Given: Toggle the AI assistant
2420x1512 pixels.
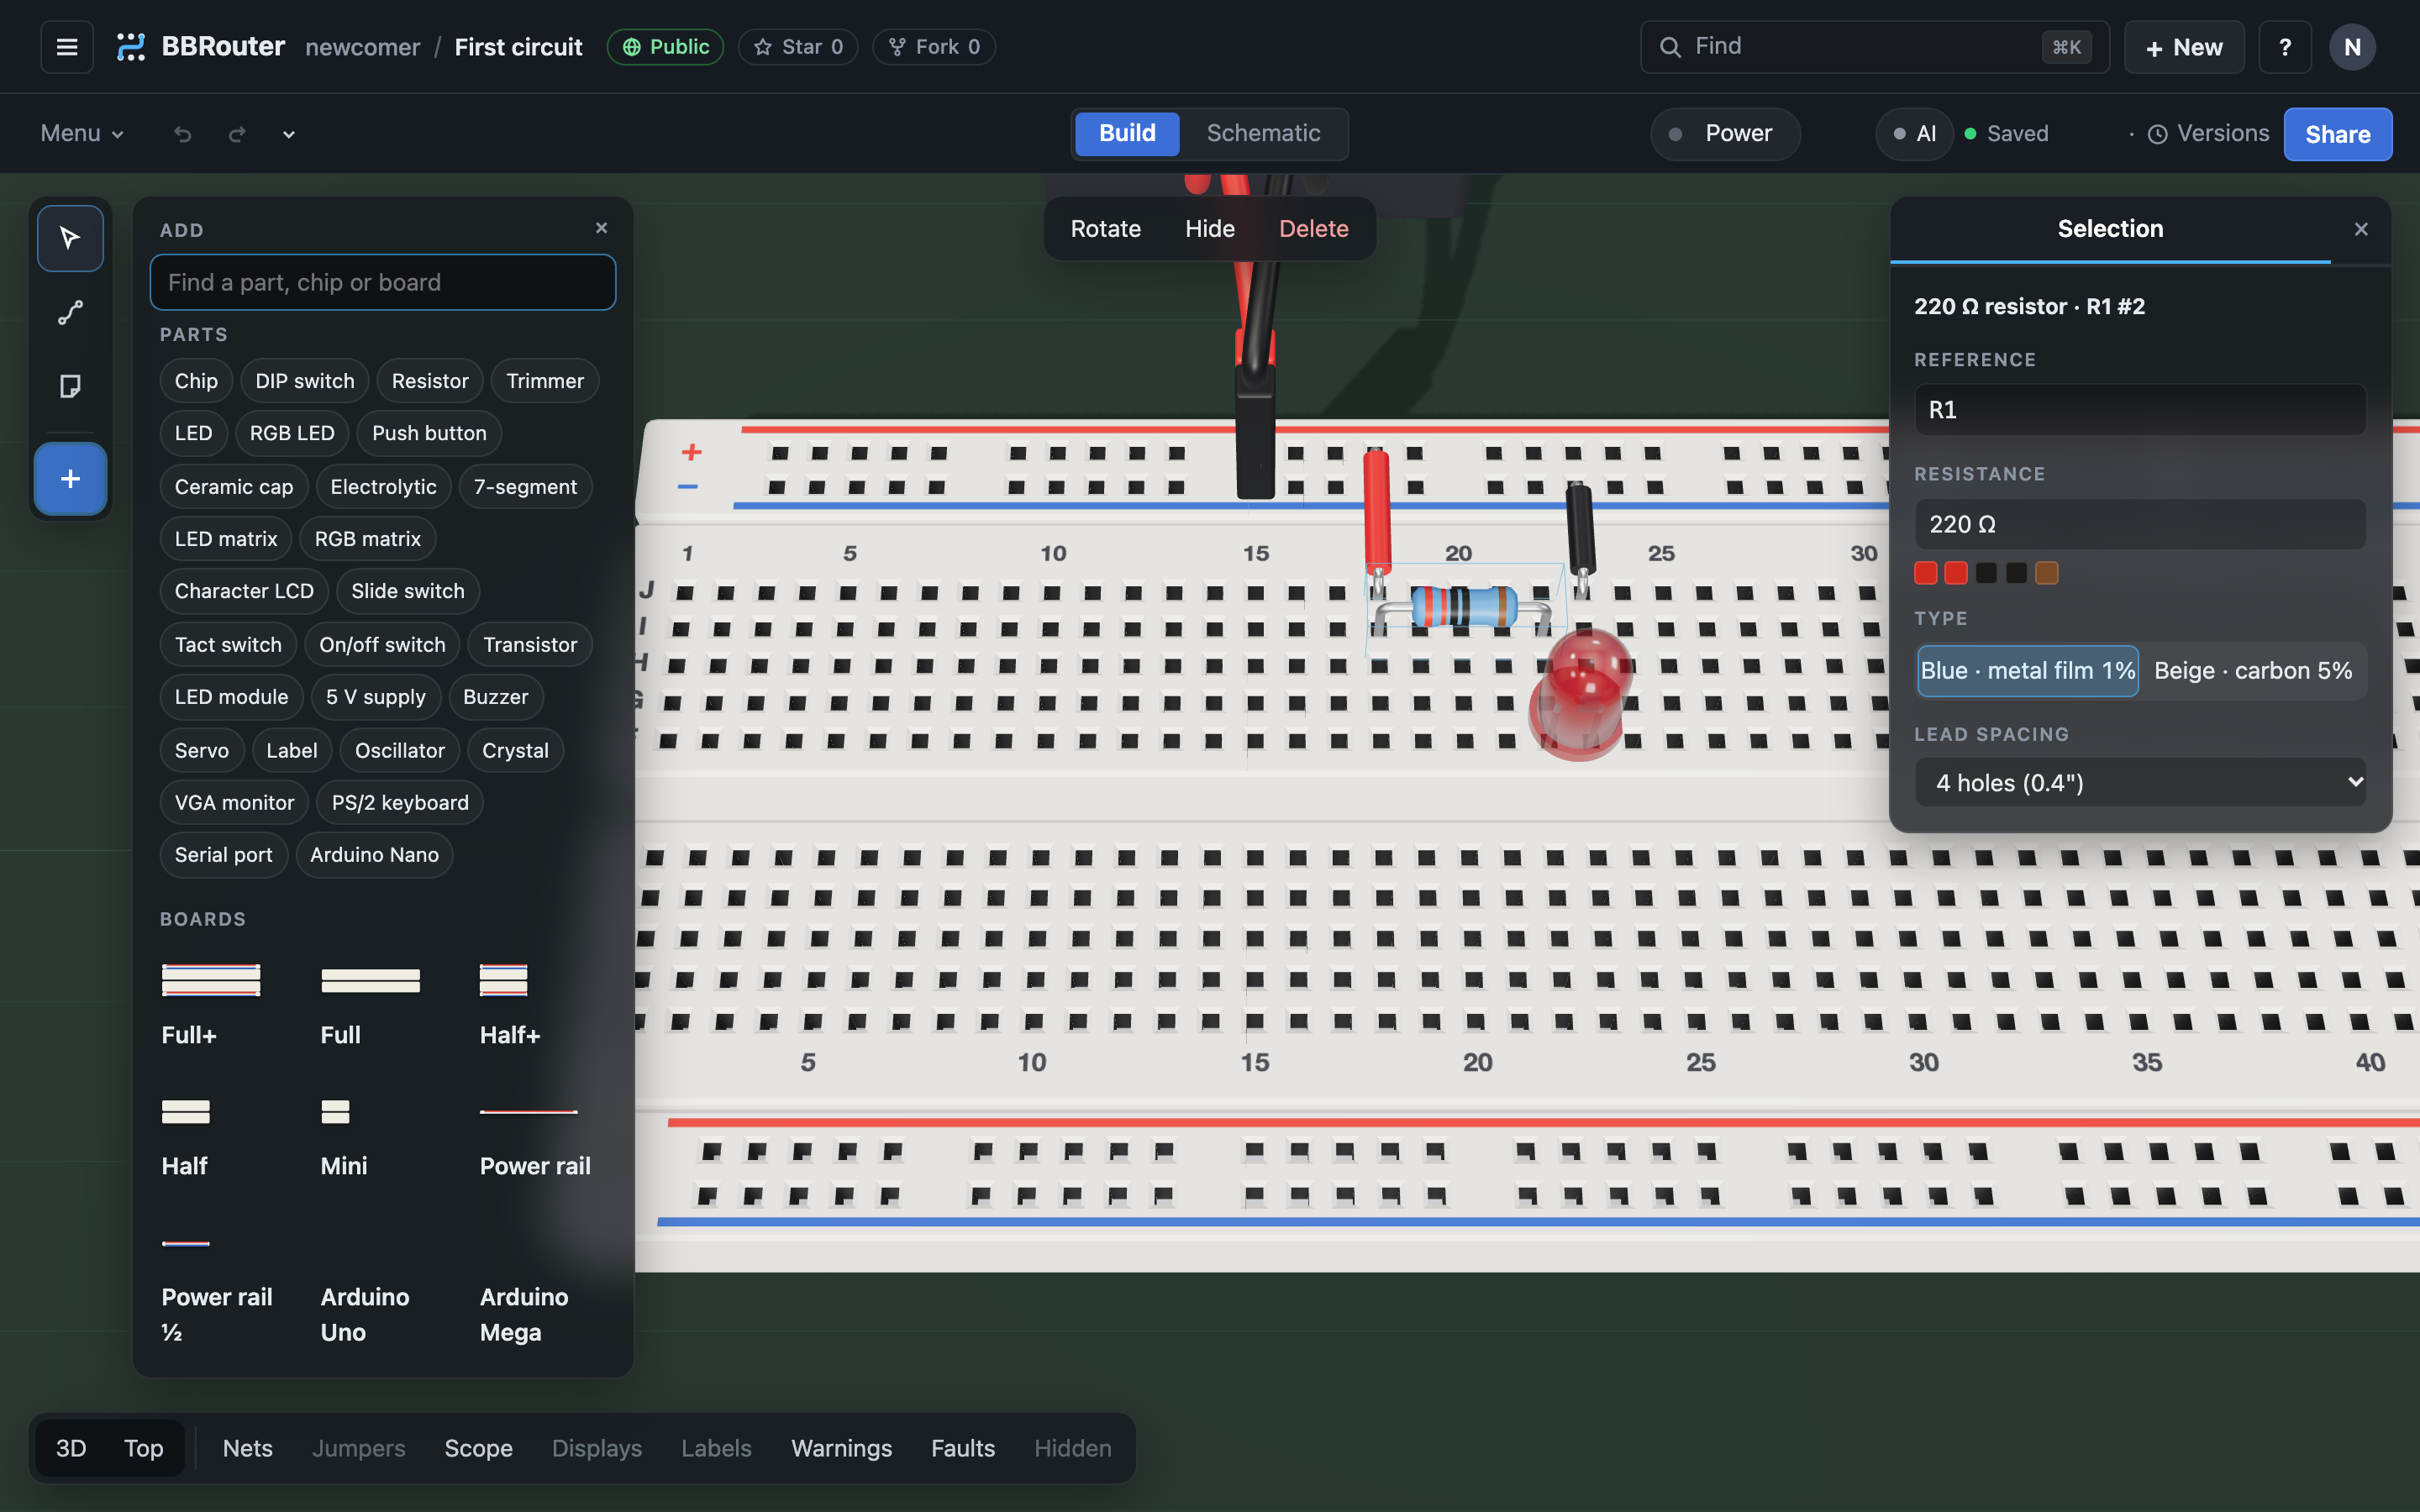Looking at the screenshot, I should point(1915,134).
